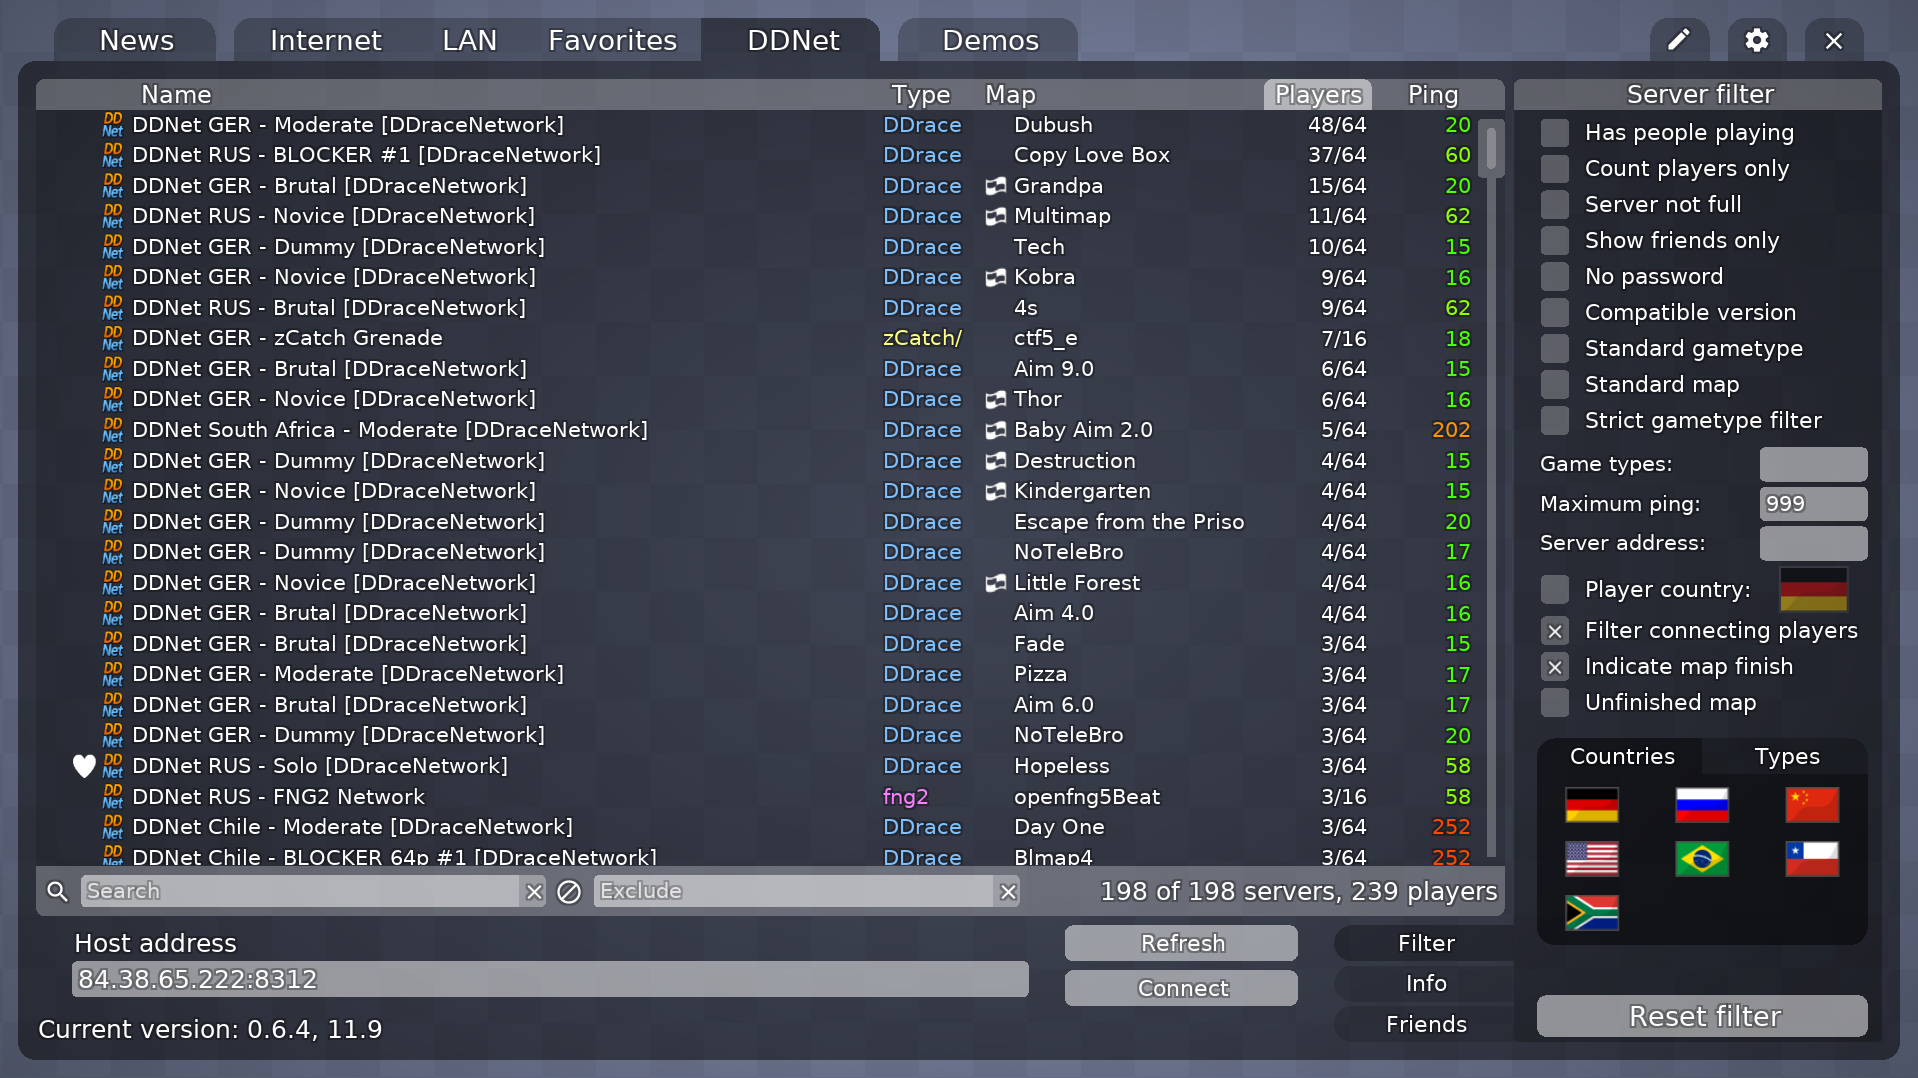Click finished-map flag icon beside Thor
The height and width of the screenshot is (1078, 1918).
click(x=995, y=399)
